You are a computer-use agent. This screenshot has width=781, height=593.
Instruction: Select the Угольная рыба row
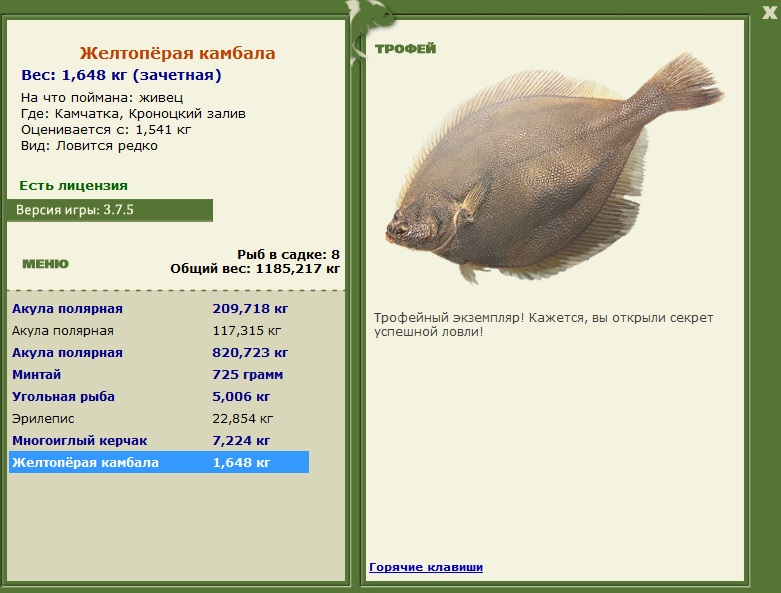tap(159, 396)
